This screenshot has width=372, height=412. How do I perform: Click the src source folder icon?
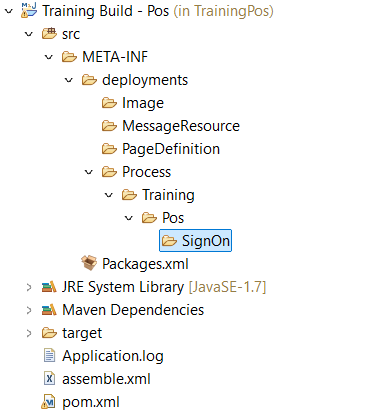click(x=49, y=34)
